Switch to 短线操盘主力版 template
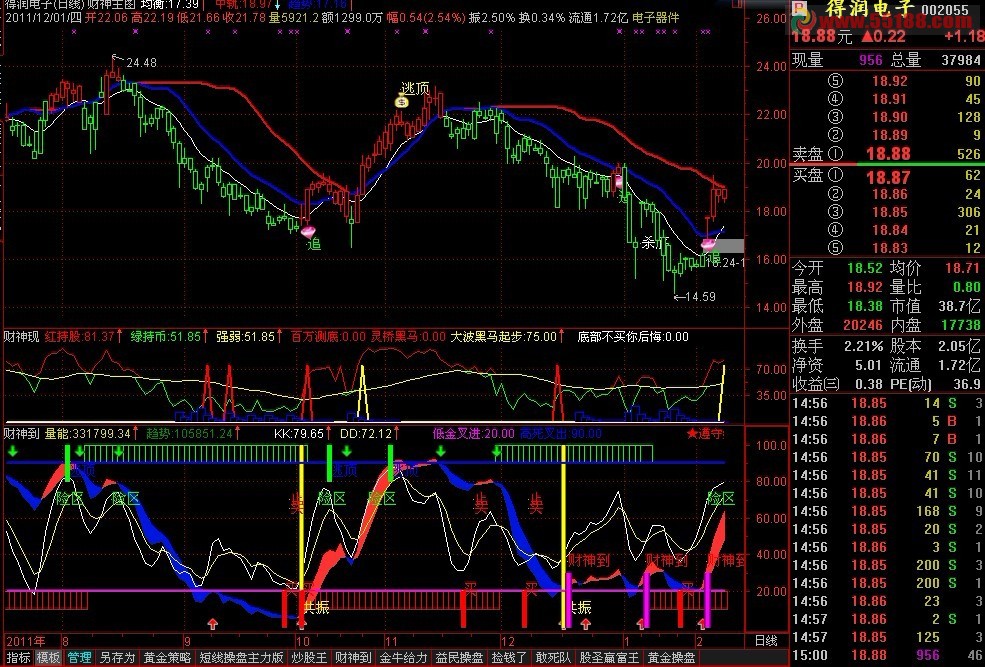 (x=241, y=658)
